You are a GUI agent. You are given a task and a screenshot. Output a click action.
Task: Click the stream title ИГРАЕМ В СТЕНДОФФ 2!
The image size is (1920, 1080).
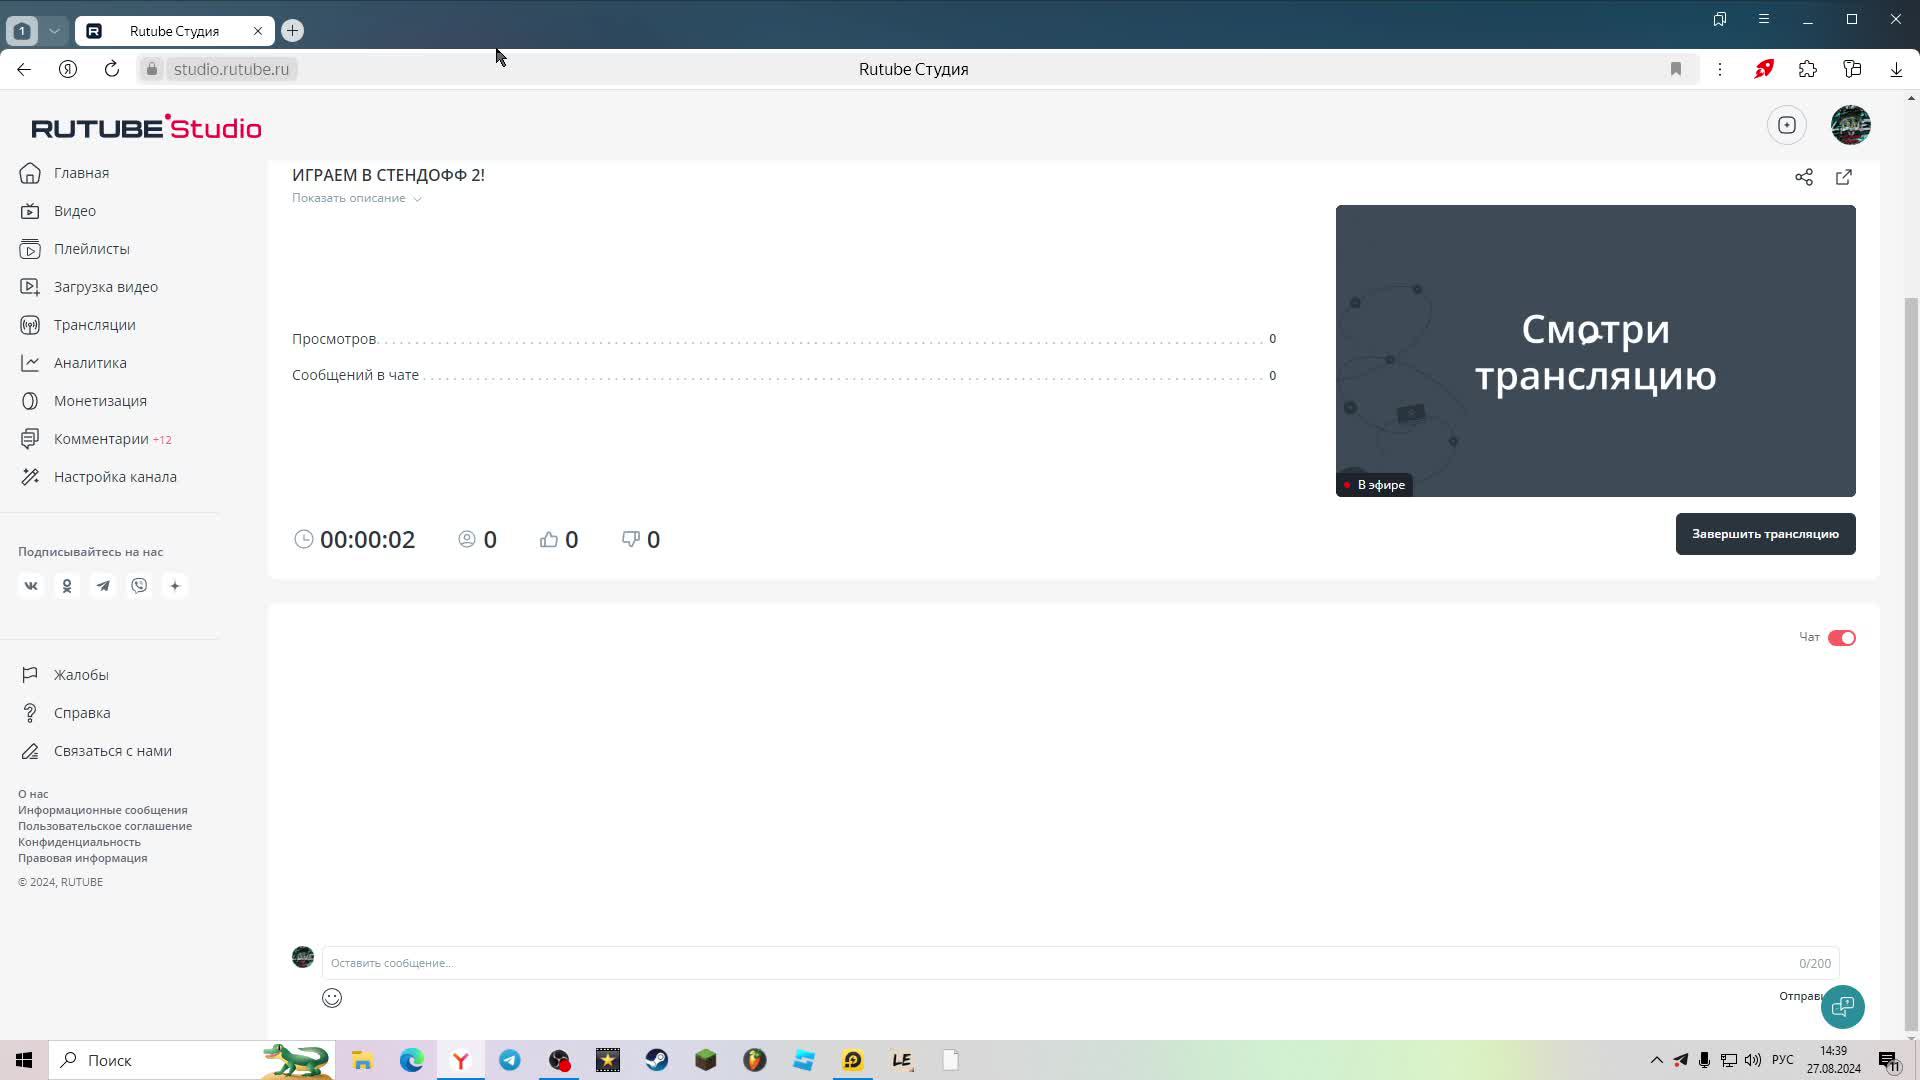tap(388, 175)
